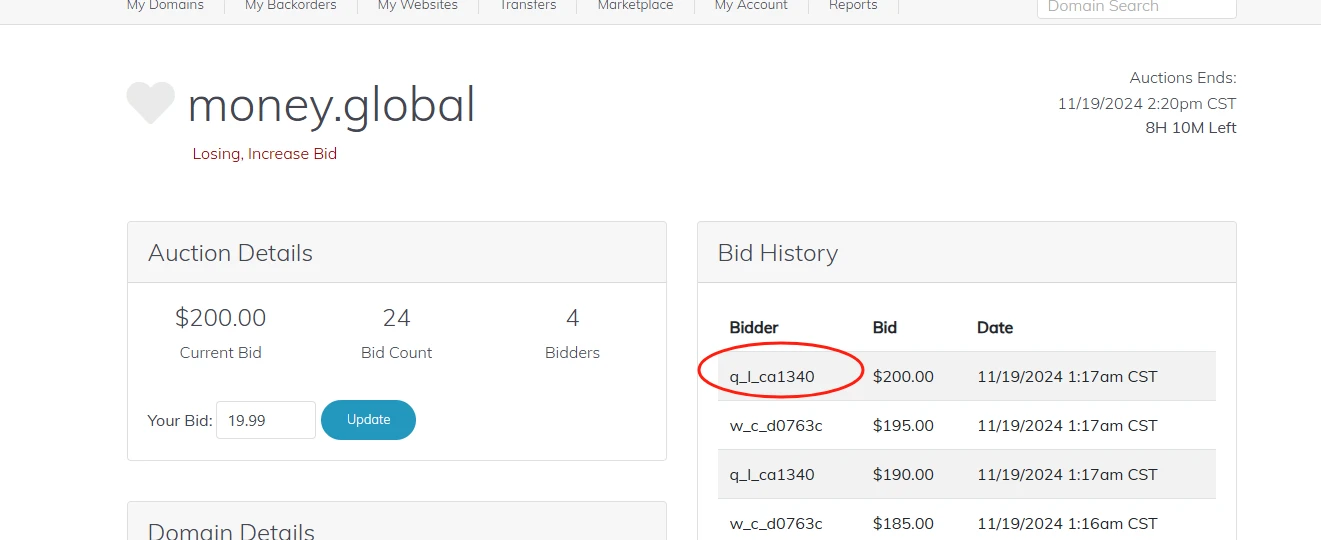This screenshot has width=1321, height=540.
Task: Click the Losing, Increase Bid link
Action: click(265, 154)
